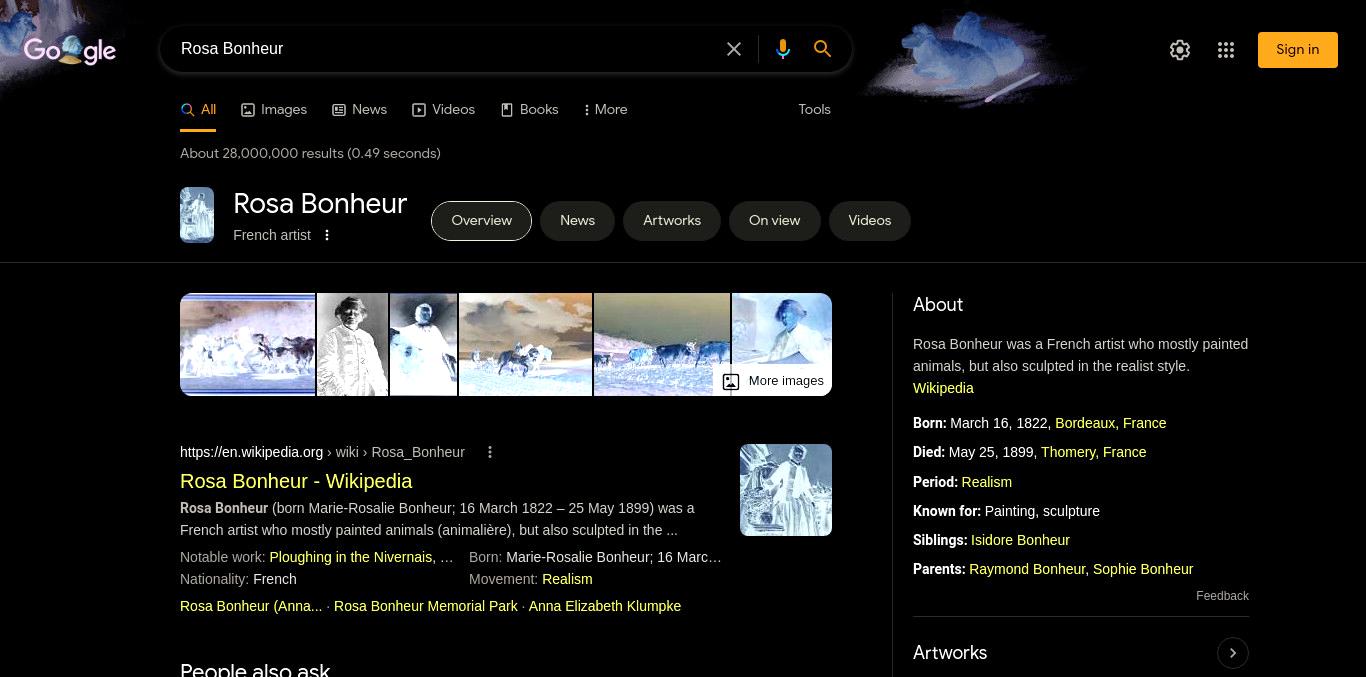
Task: Click the Artworks heading in side panel
Action: tap(950, 653)
